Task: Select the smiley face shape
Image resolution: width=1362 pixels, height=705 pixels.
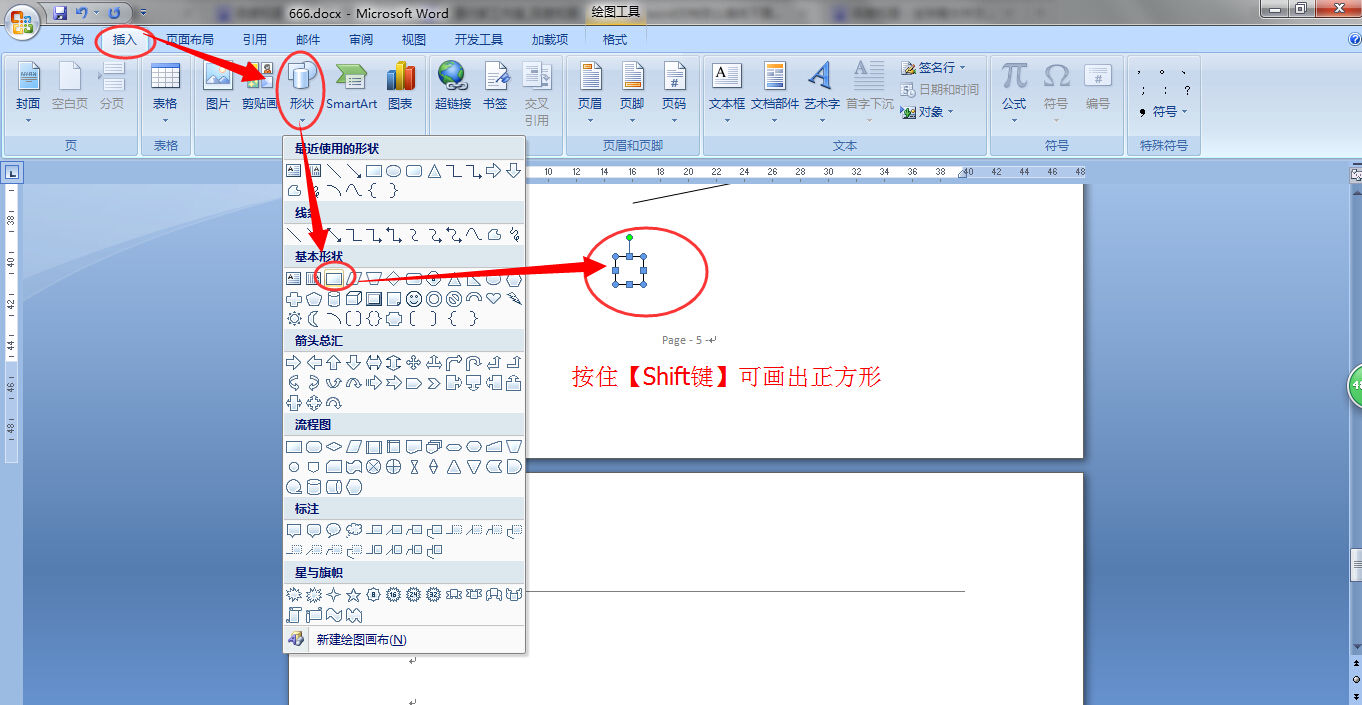Action: [414, 298]
